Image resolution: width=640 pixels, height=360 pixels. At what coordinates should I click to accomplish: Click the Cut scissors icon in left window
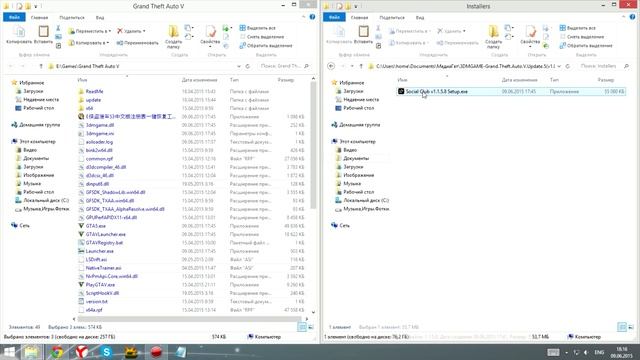pyautogui.click(x=58, y=28)
